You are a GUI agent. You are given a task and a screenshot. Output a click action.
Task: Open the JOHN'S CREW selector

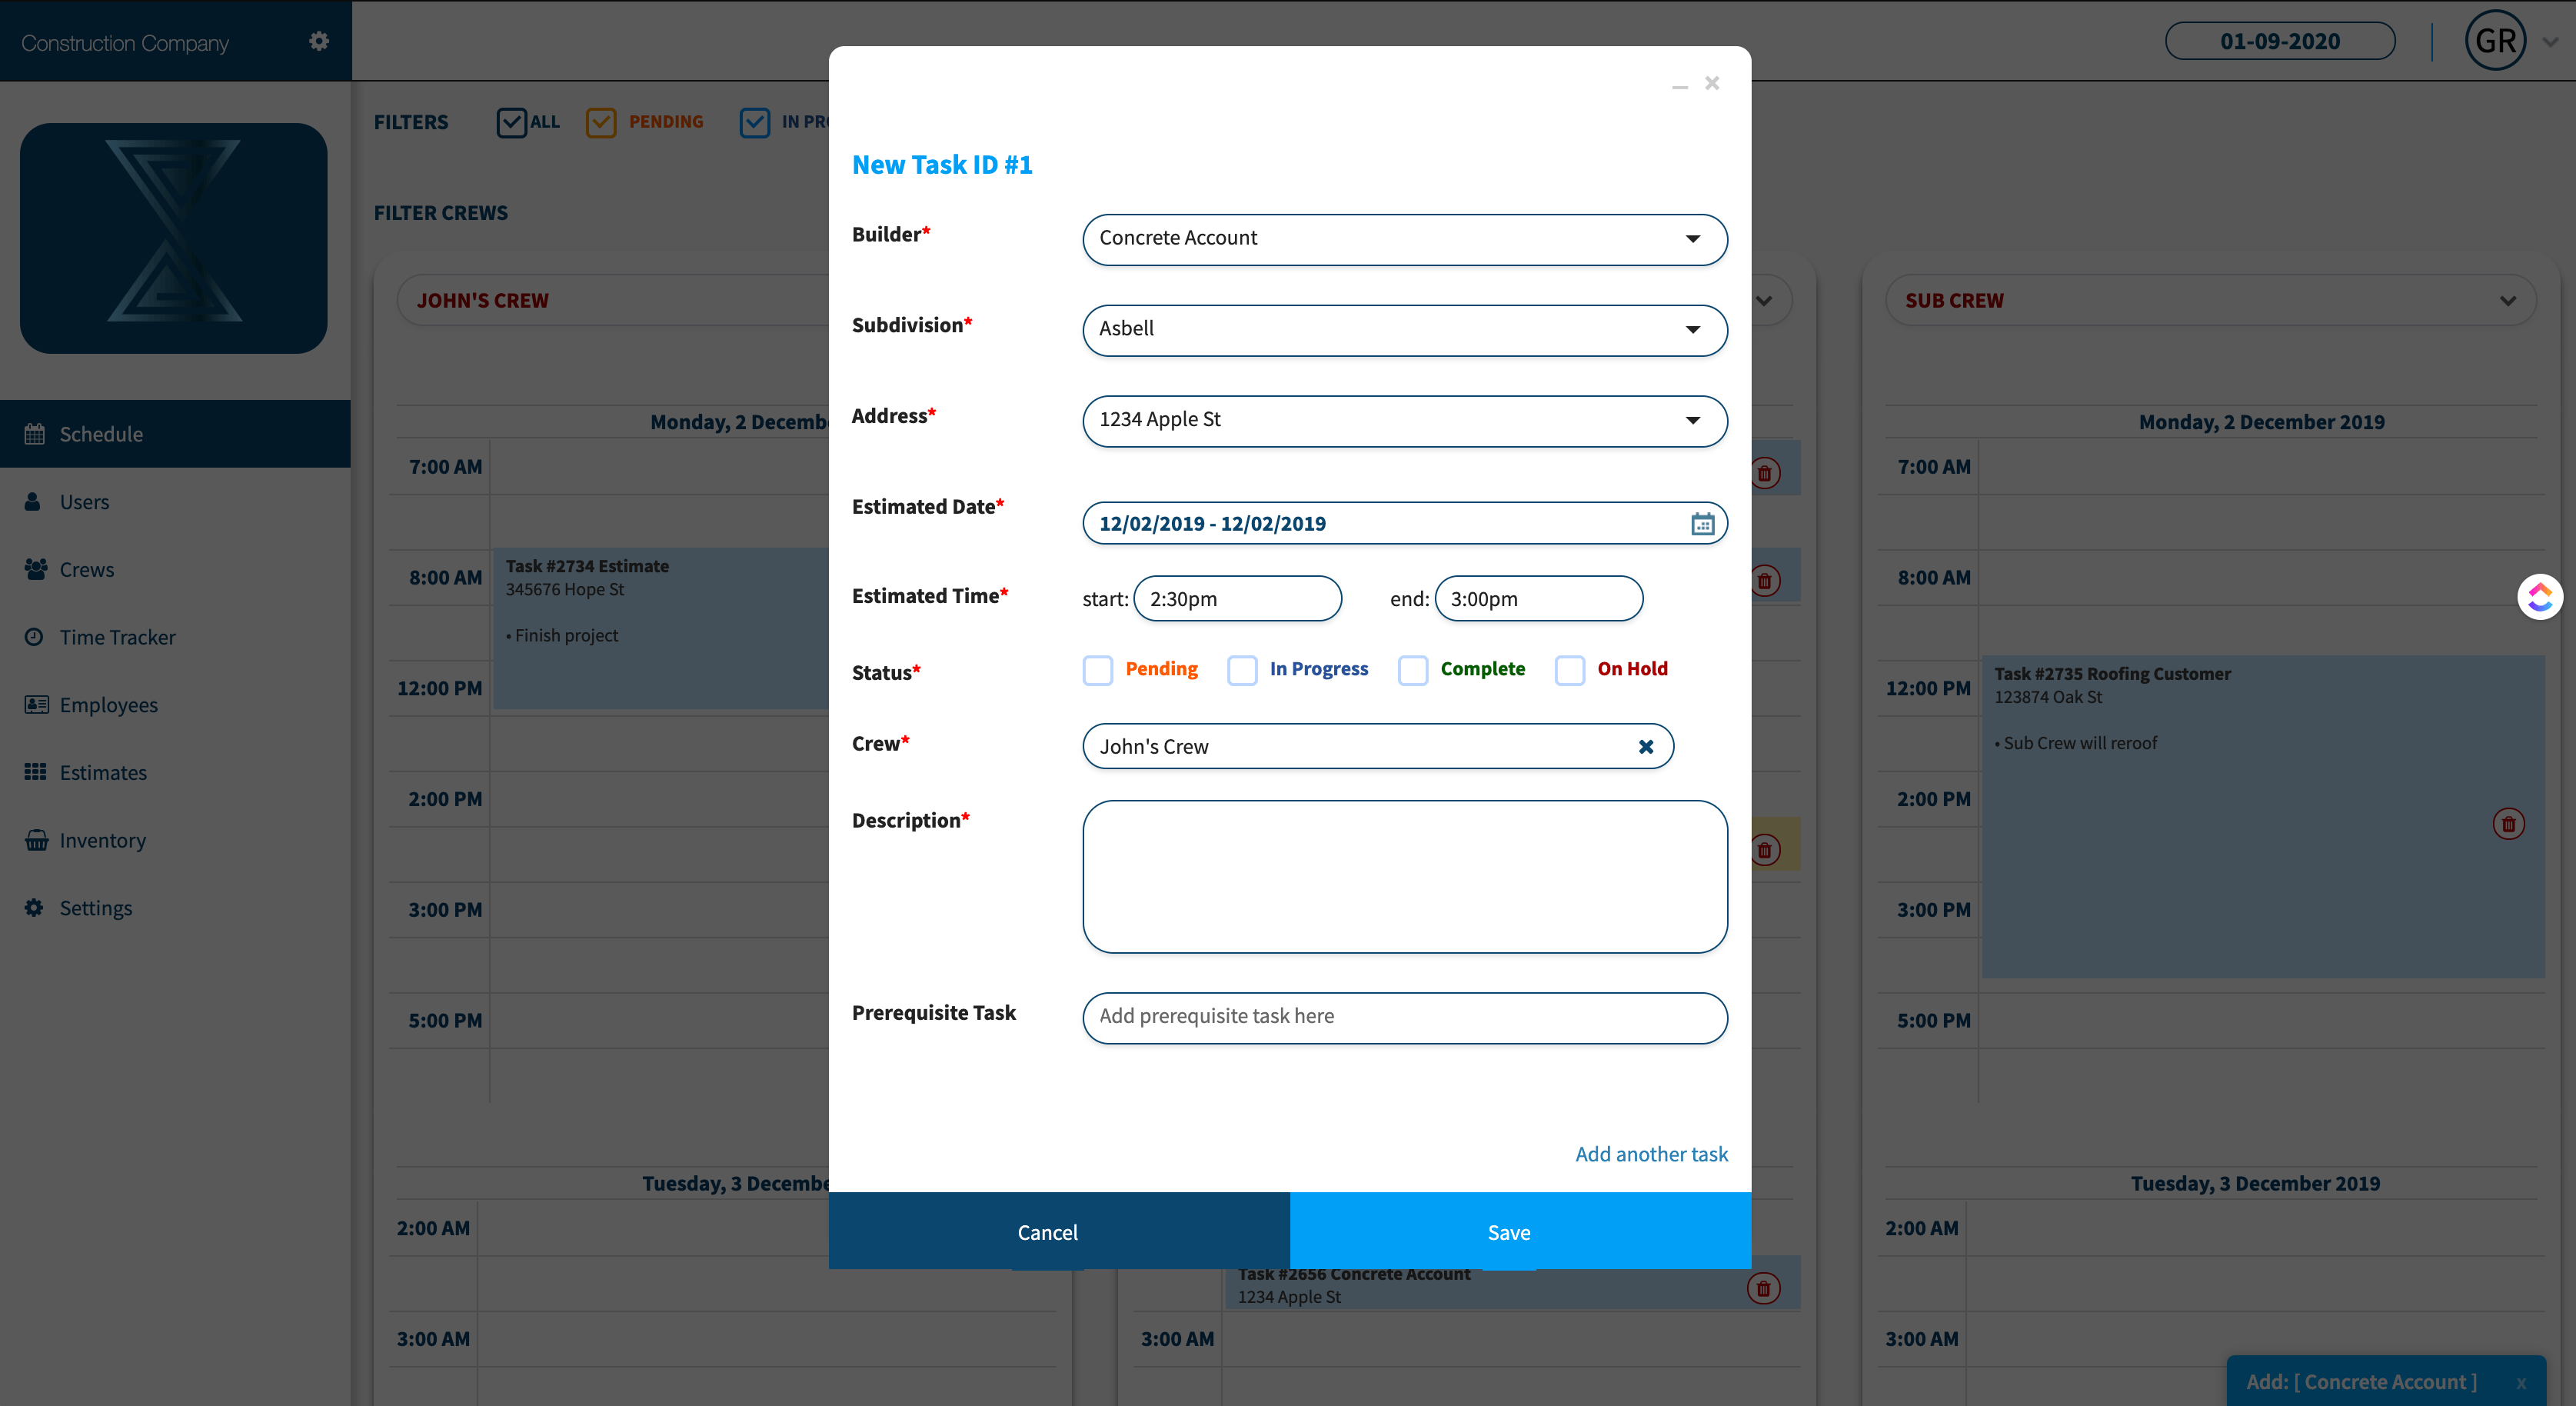tap(612, 300)
